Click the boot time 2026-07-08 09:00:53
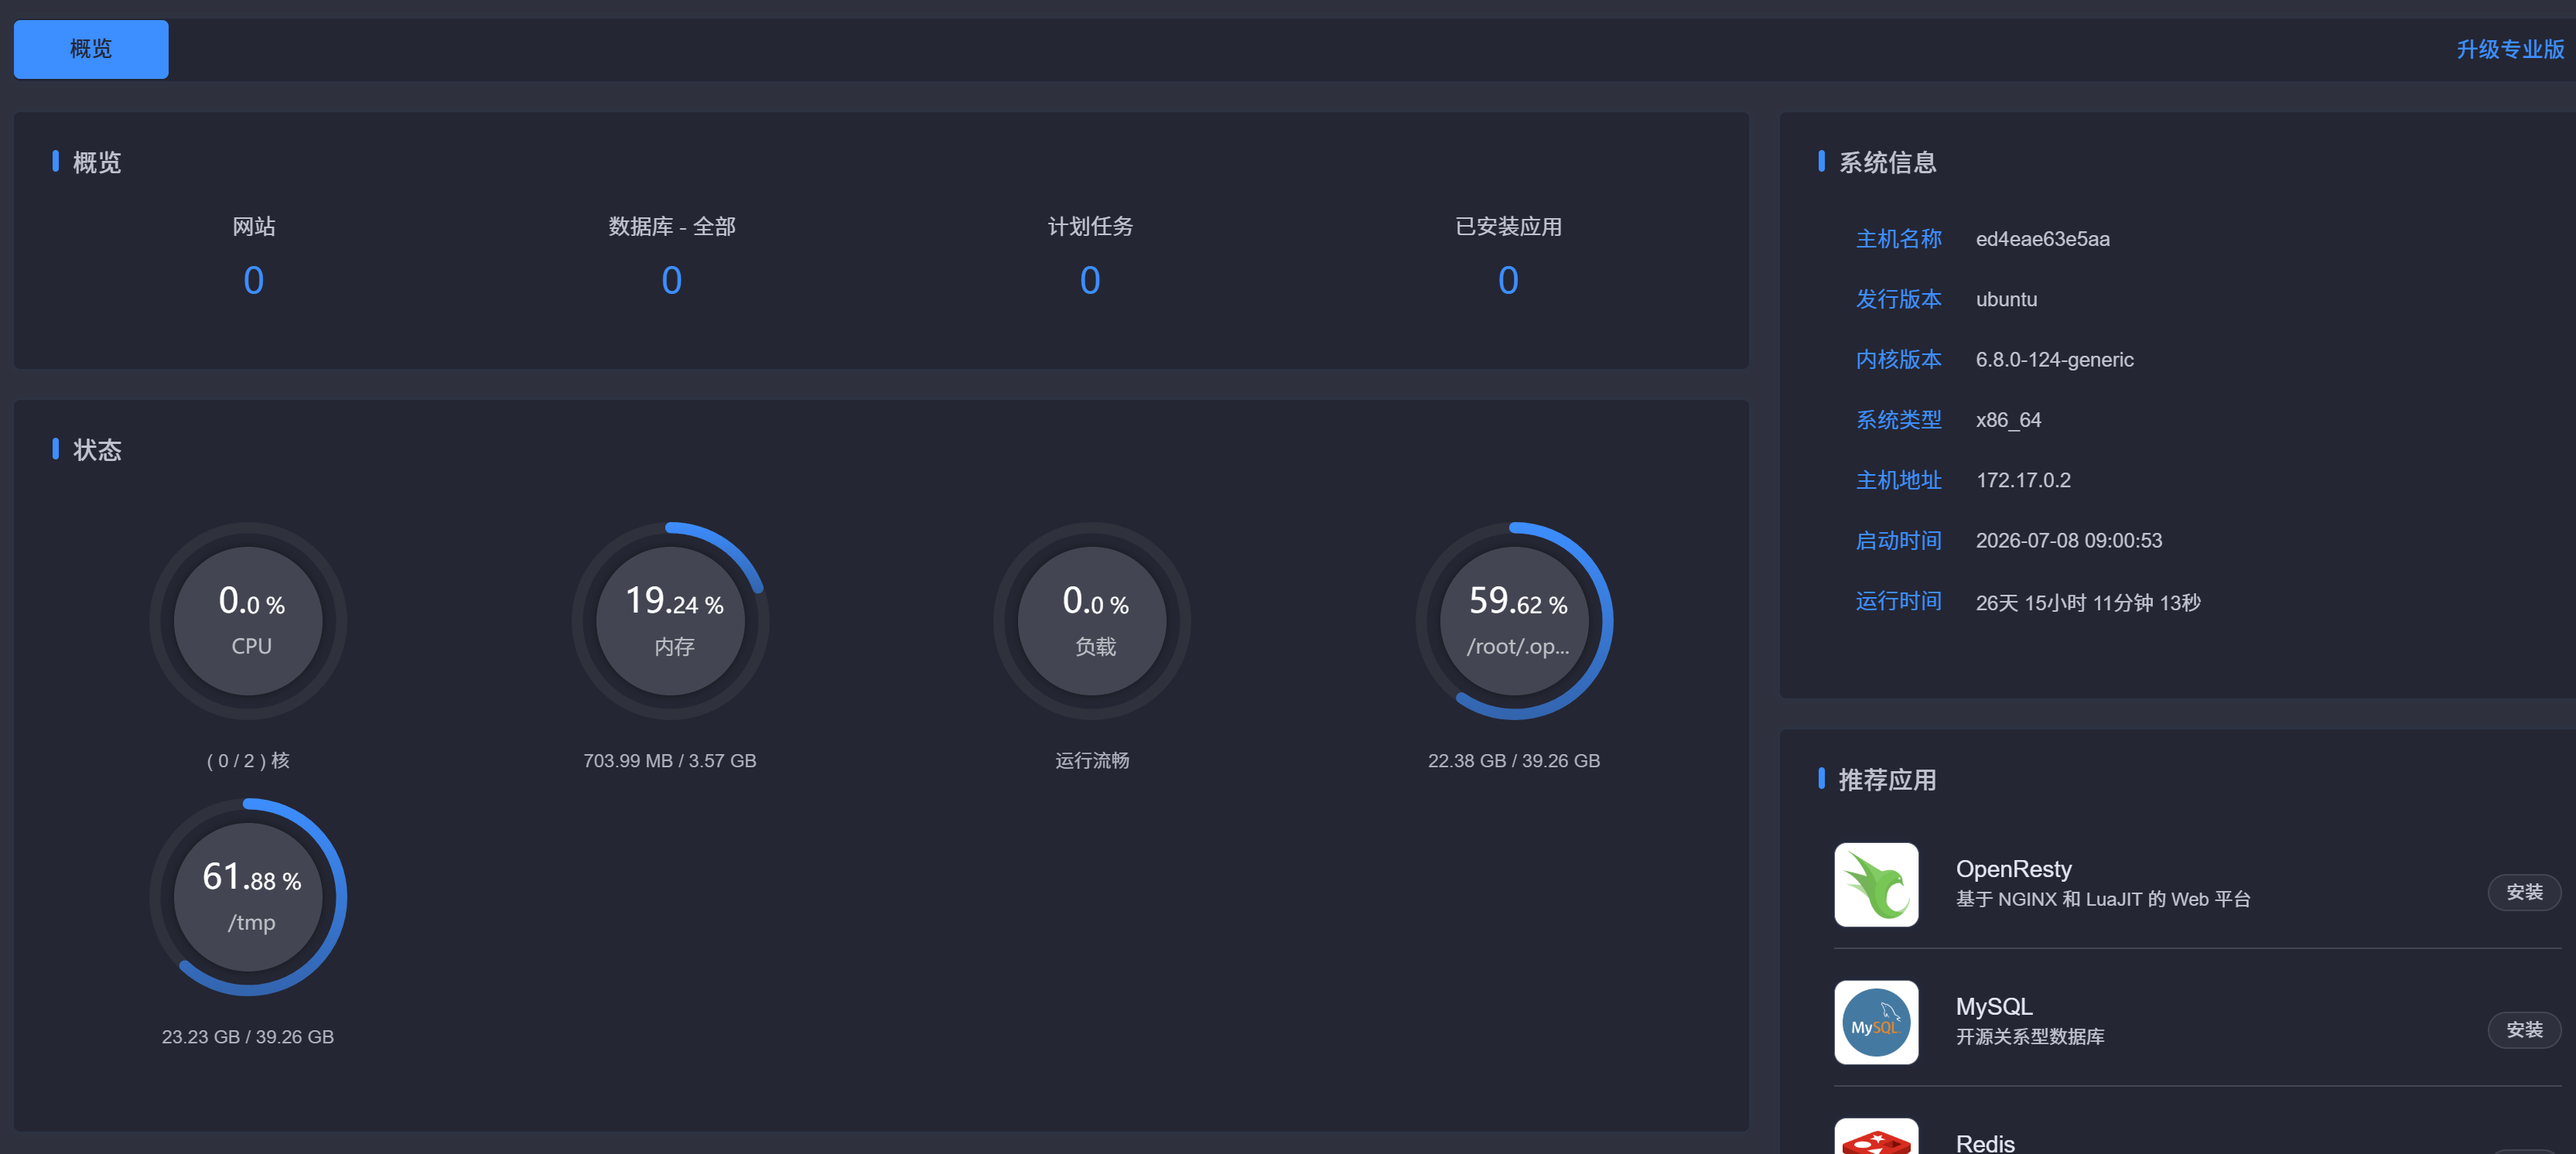Screen dimensions: 2576x1154 [2068, 540]
